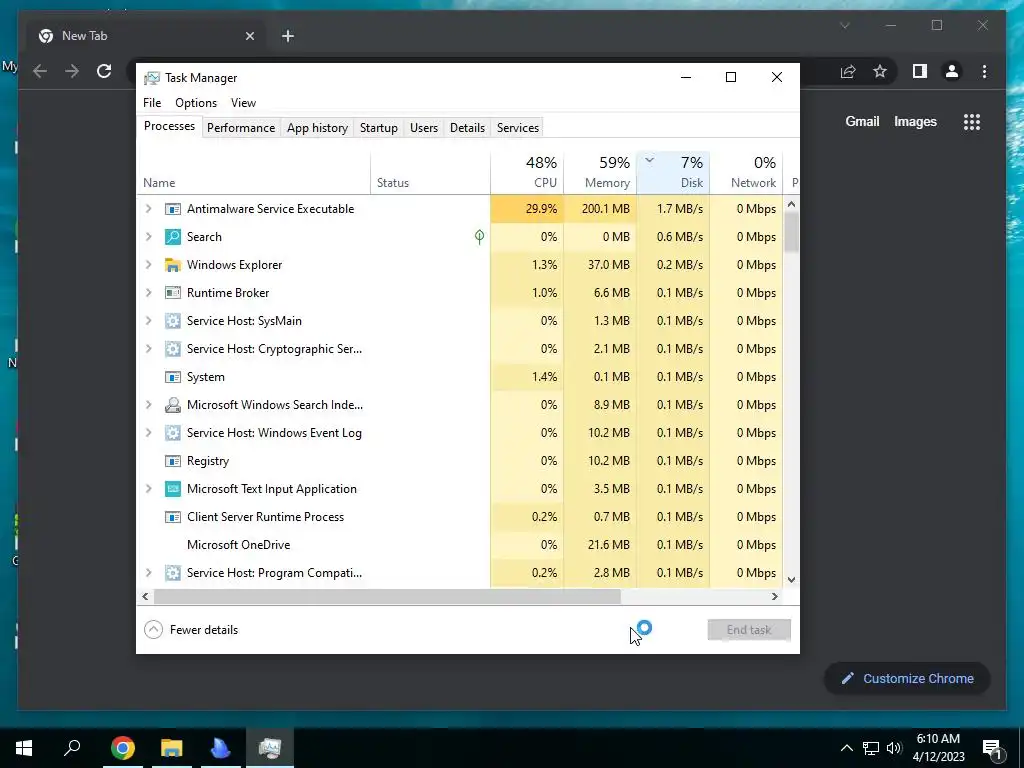Click the Windows Explorer folder icon

172,265
